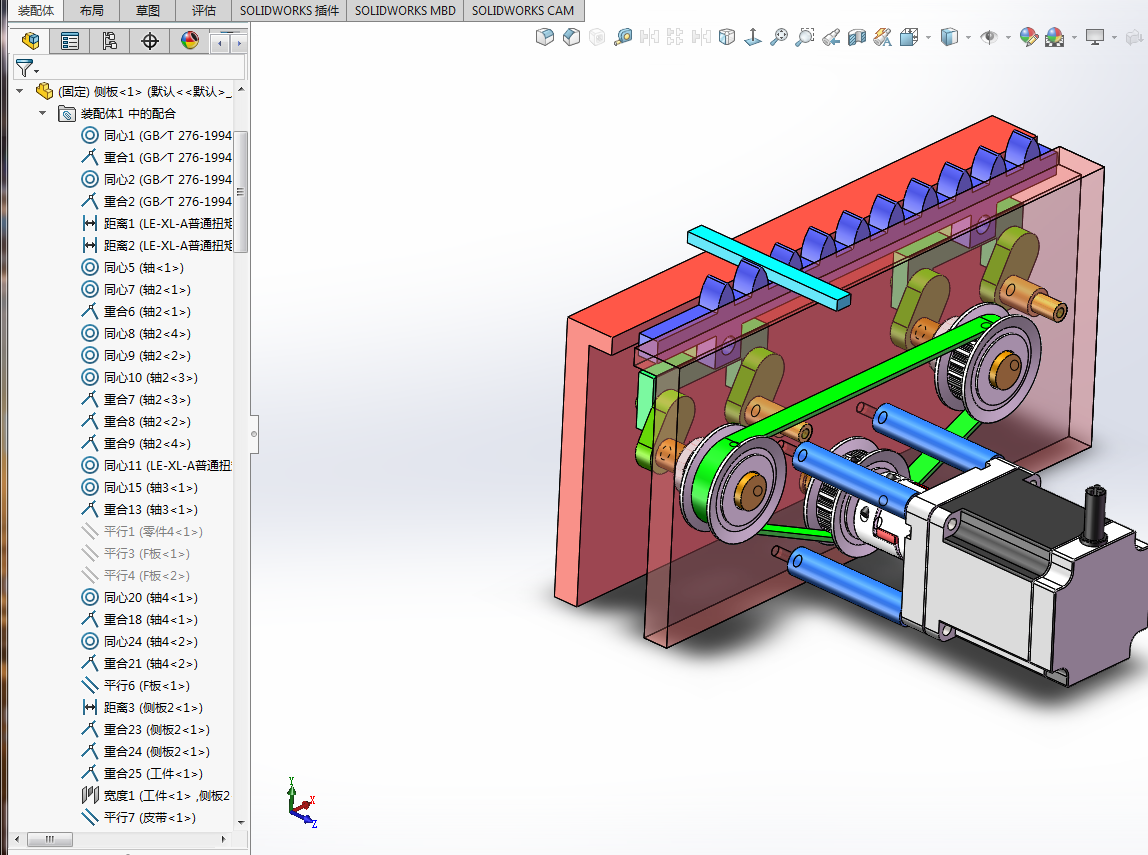The height and width of the screenshot is (855, 1148).
Task: Select the suppressed 平行1 (零件4<1>) mate
Action: click(152, 532)
